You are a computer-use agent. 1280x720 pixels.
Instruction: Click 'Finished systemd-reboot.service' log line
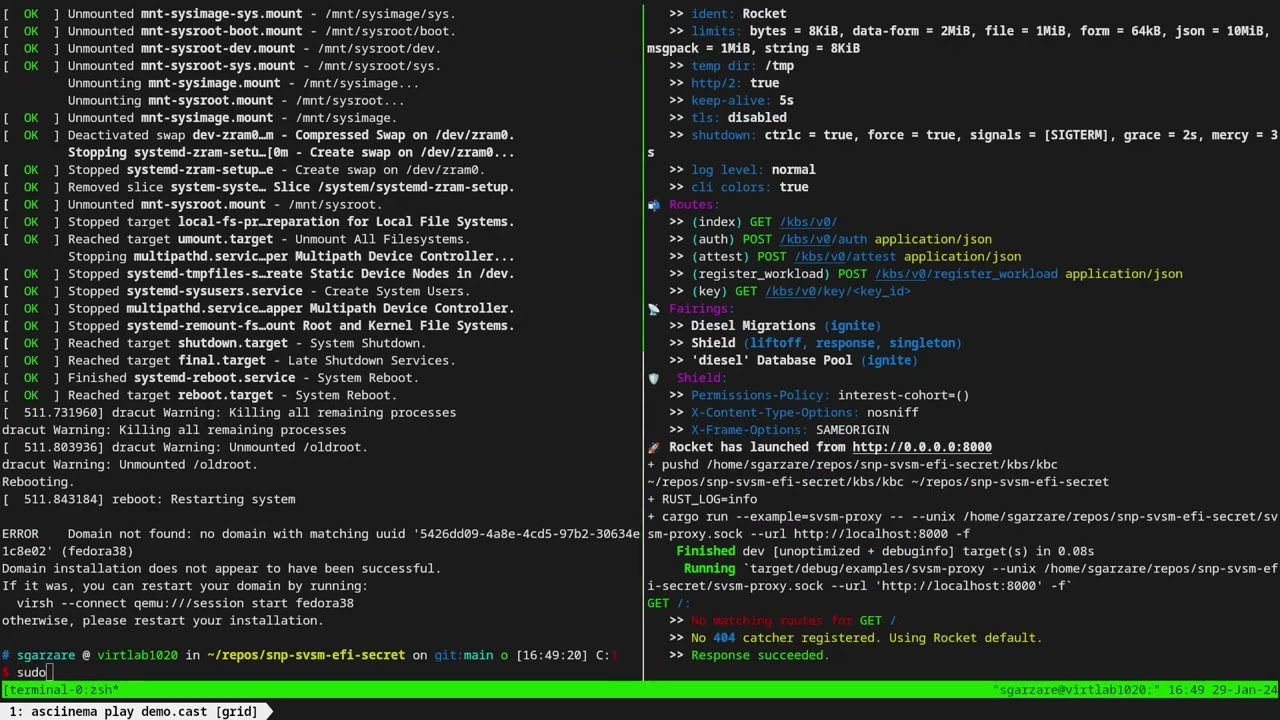point(211,378)
